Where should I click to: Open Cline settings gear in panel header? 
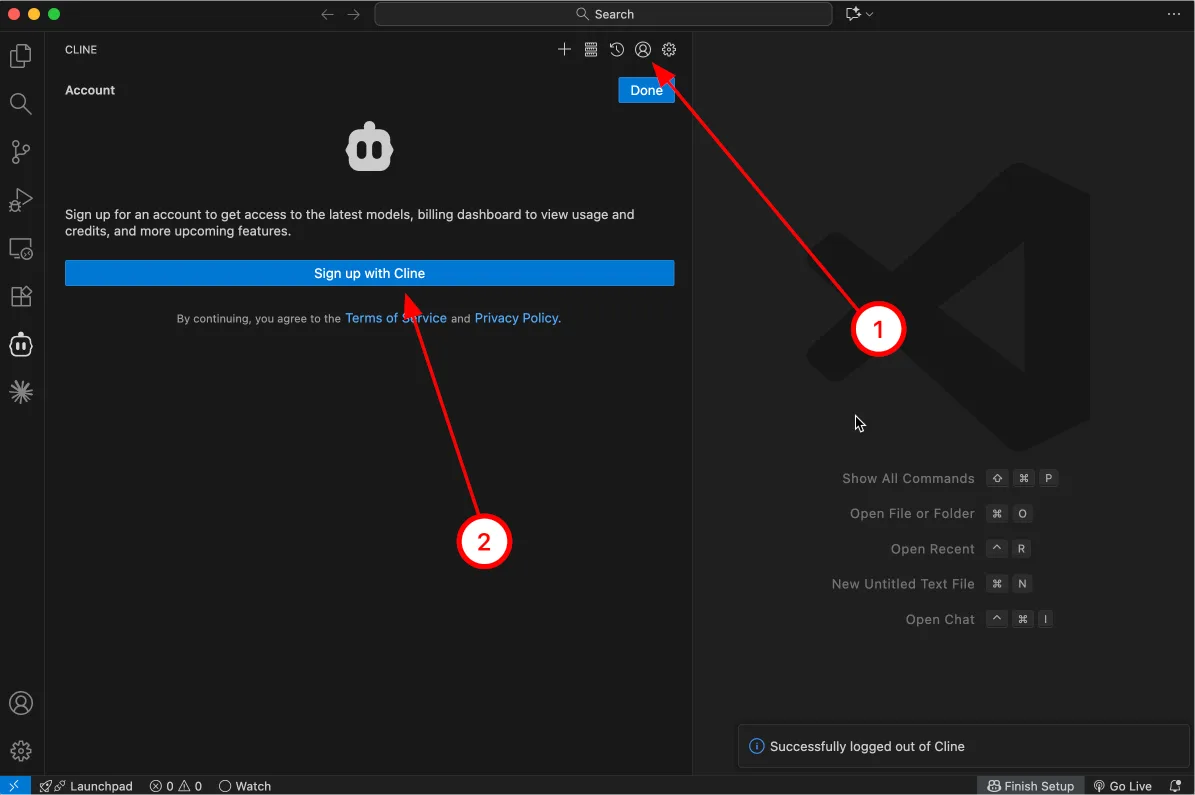[x=669, y=50]
